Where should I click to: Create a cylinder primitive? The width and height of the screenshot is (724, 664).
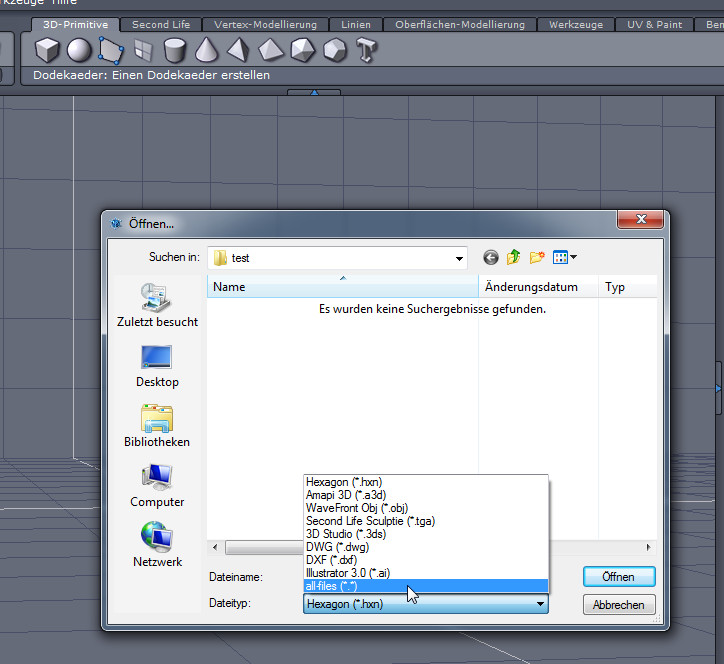[175, 49]
